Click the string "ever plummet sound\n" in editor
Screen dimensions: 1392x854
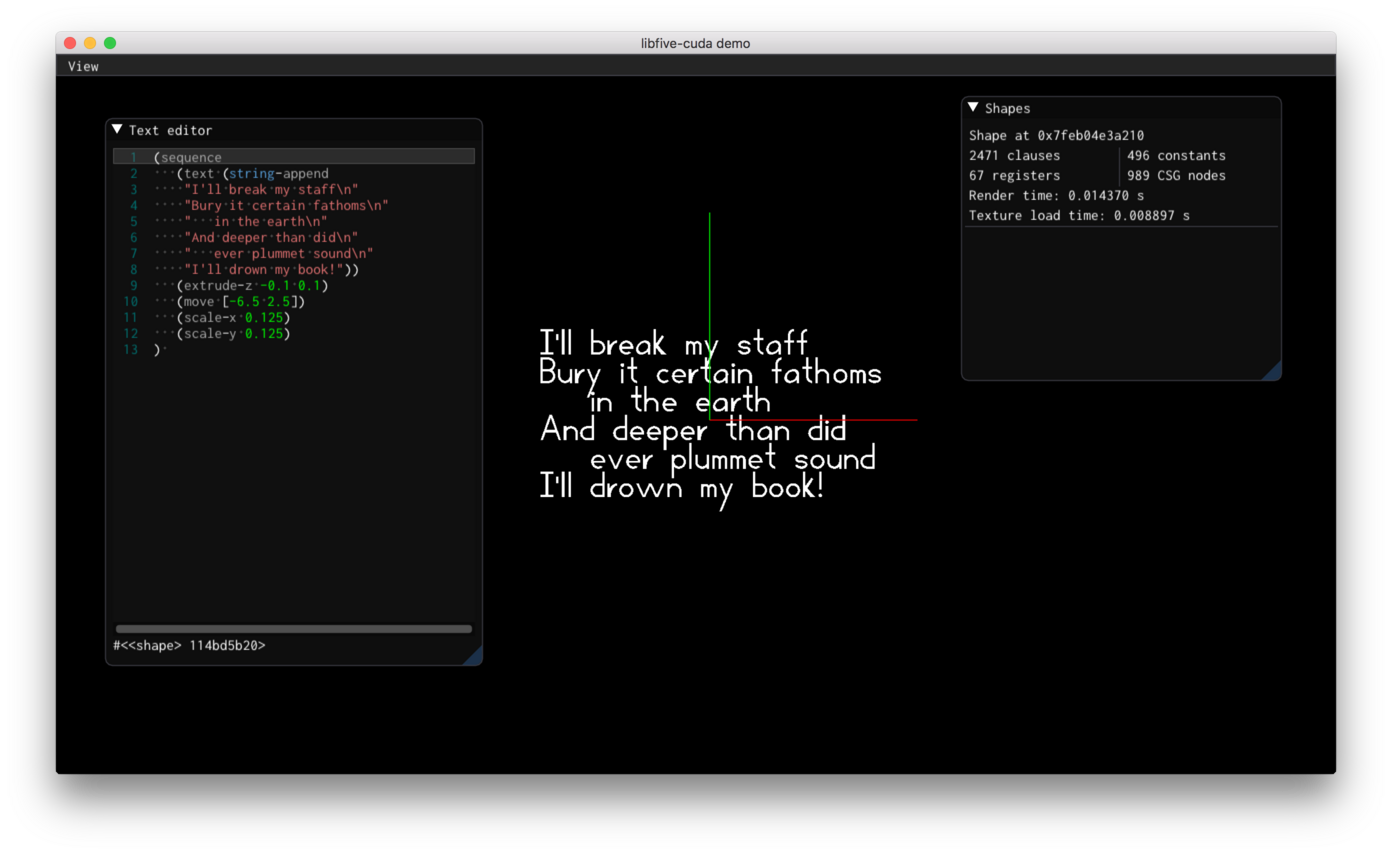(279, 253)
